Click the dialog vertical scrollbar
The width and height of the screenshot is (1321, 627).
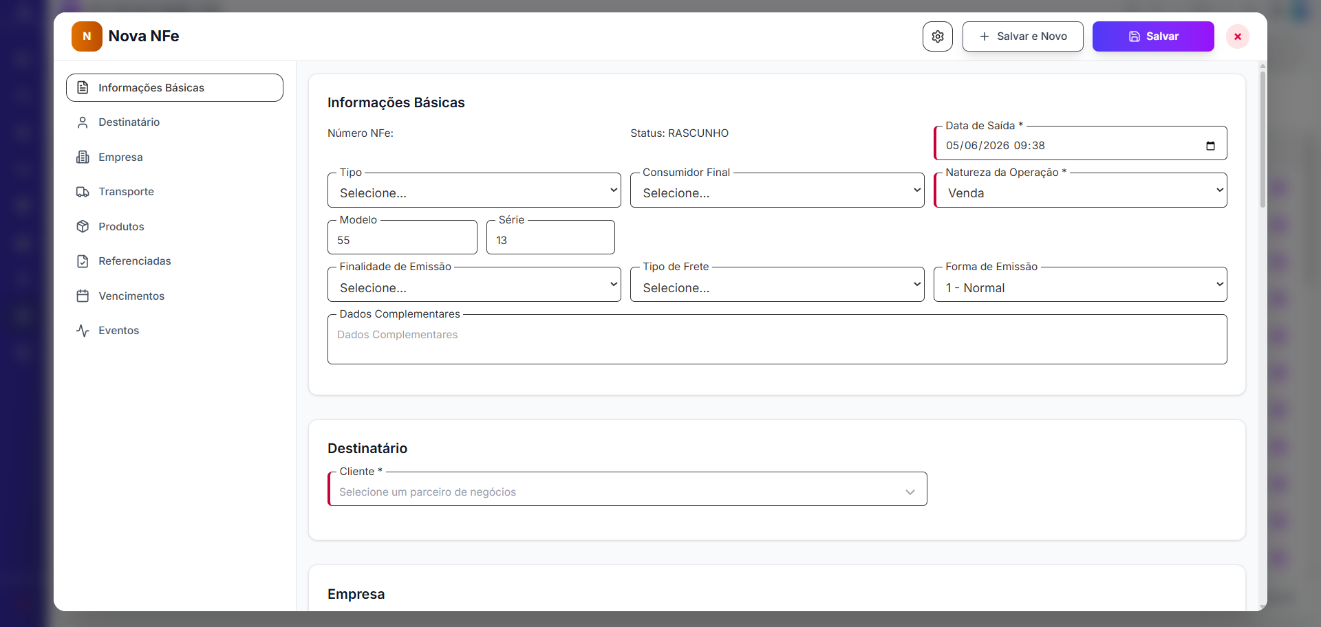(1262, 140)
